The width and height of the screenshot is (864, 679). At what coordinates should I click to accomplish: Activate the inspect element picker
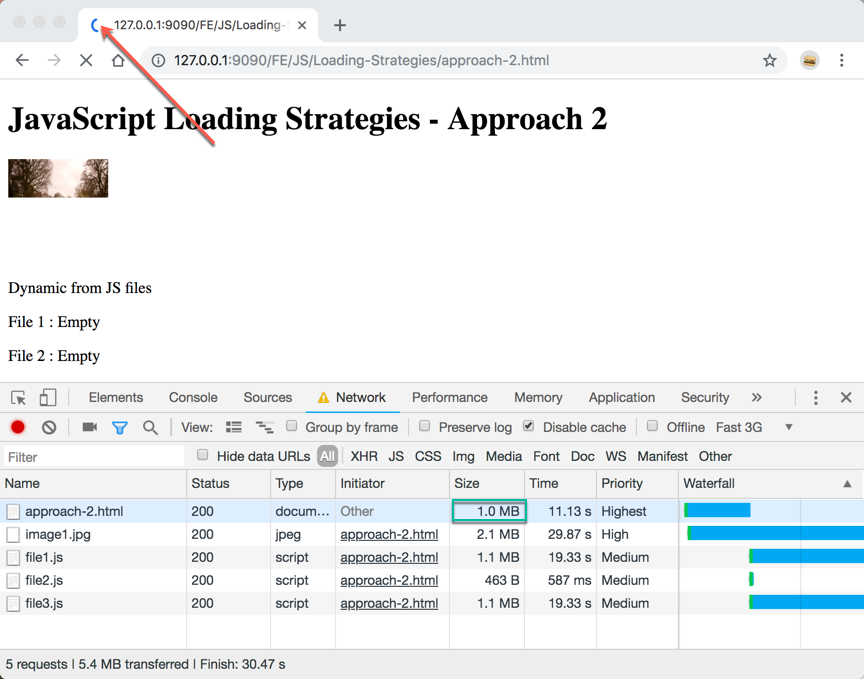click(x=18, y=397)
